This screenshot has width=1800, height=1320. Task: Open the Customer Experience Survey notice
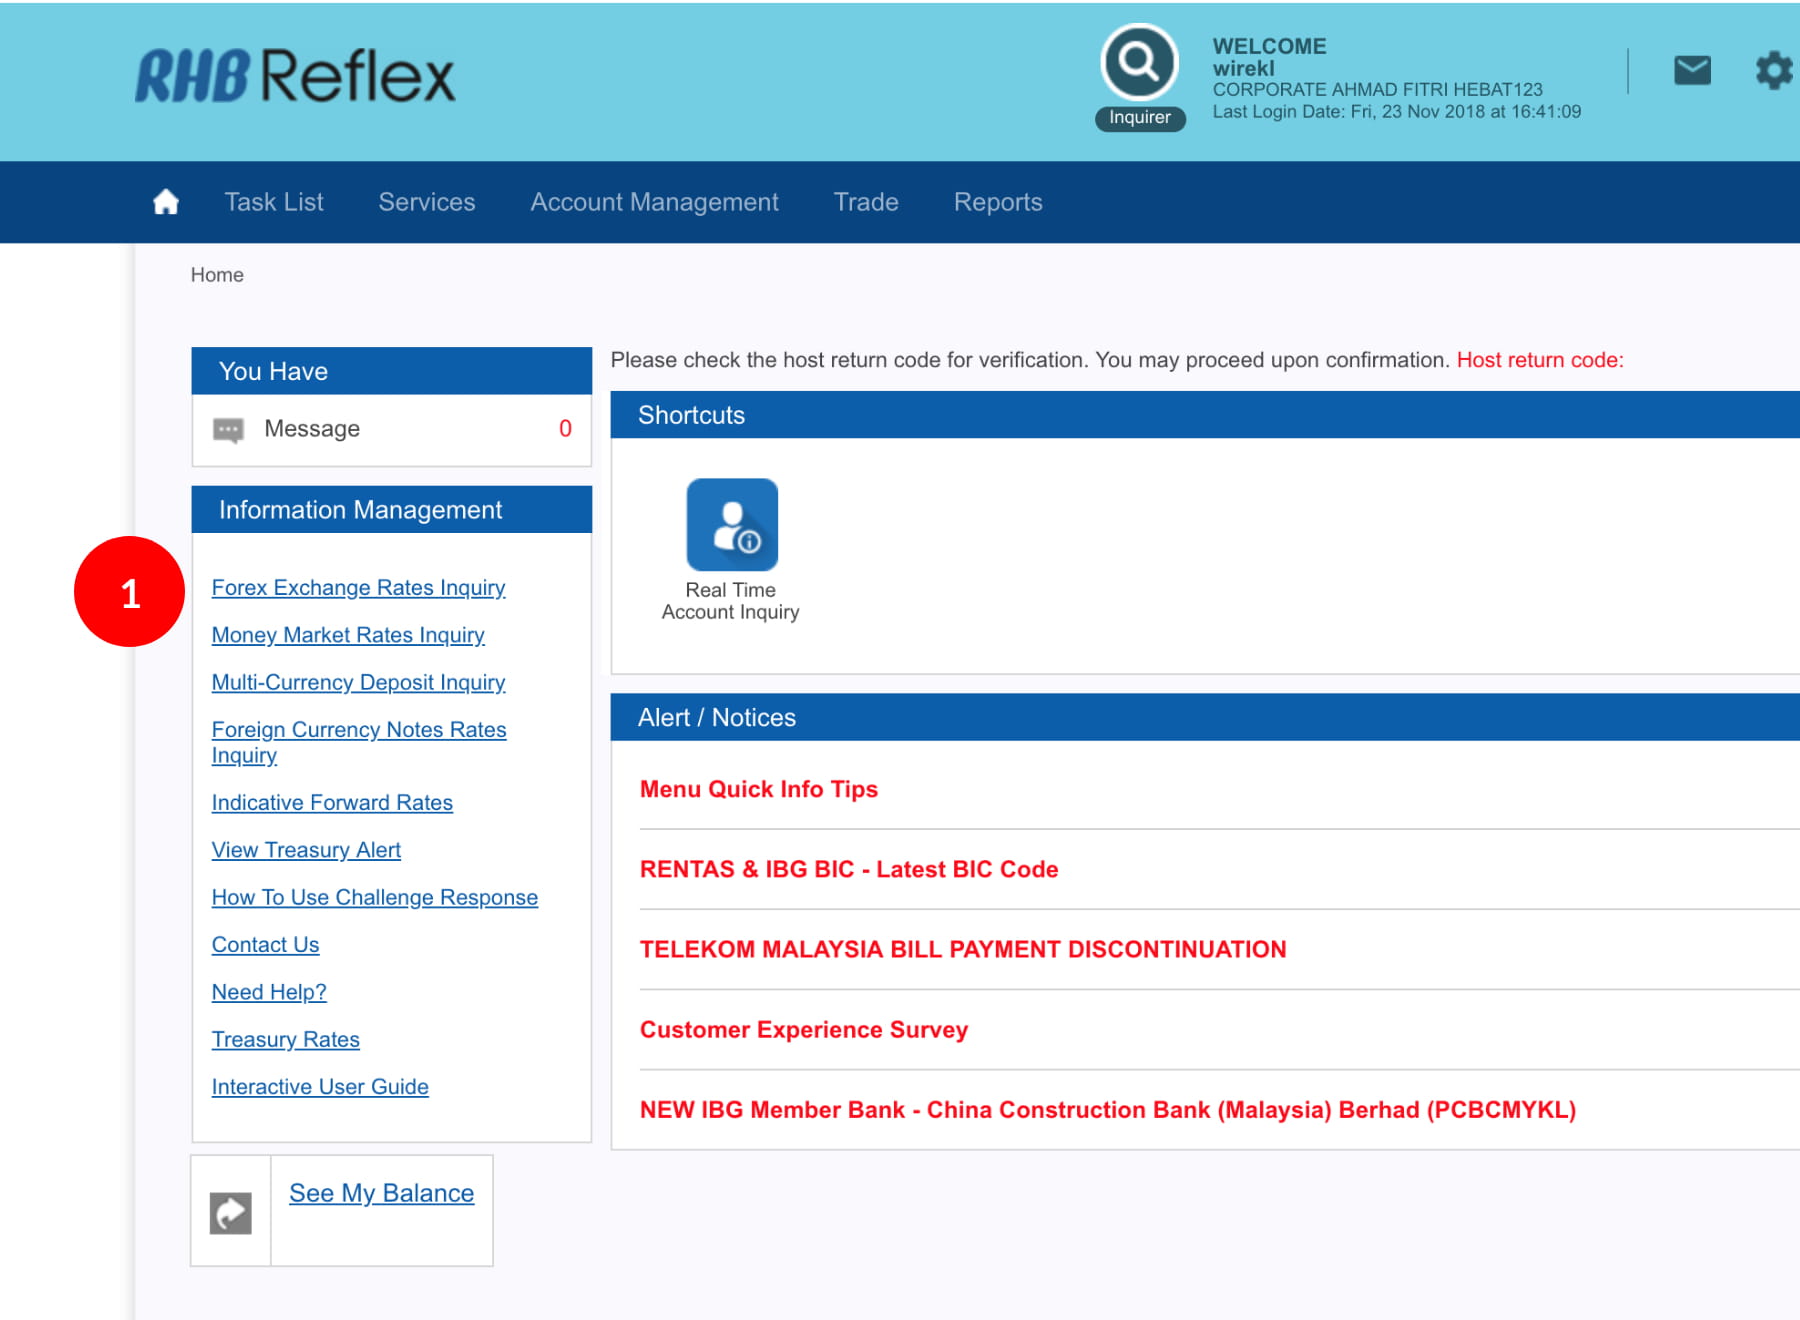pos(803,1030)
